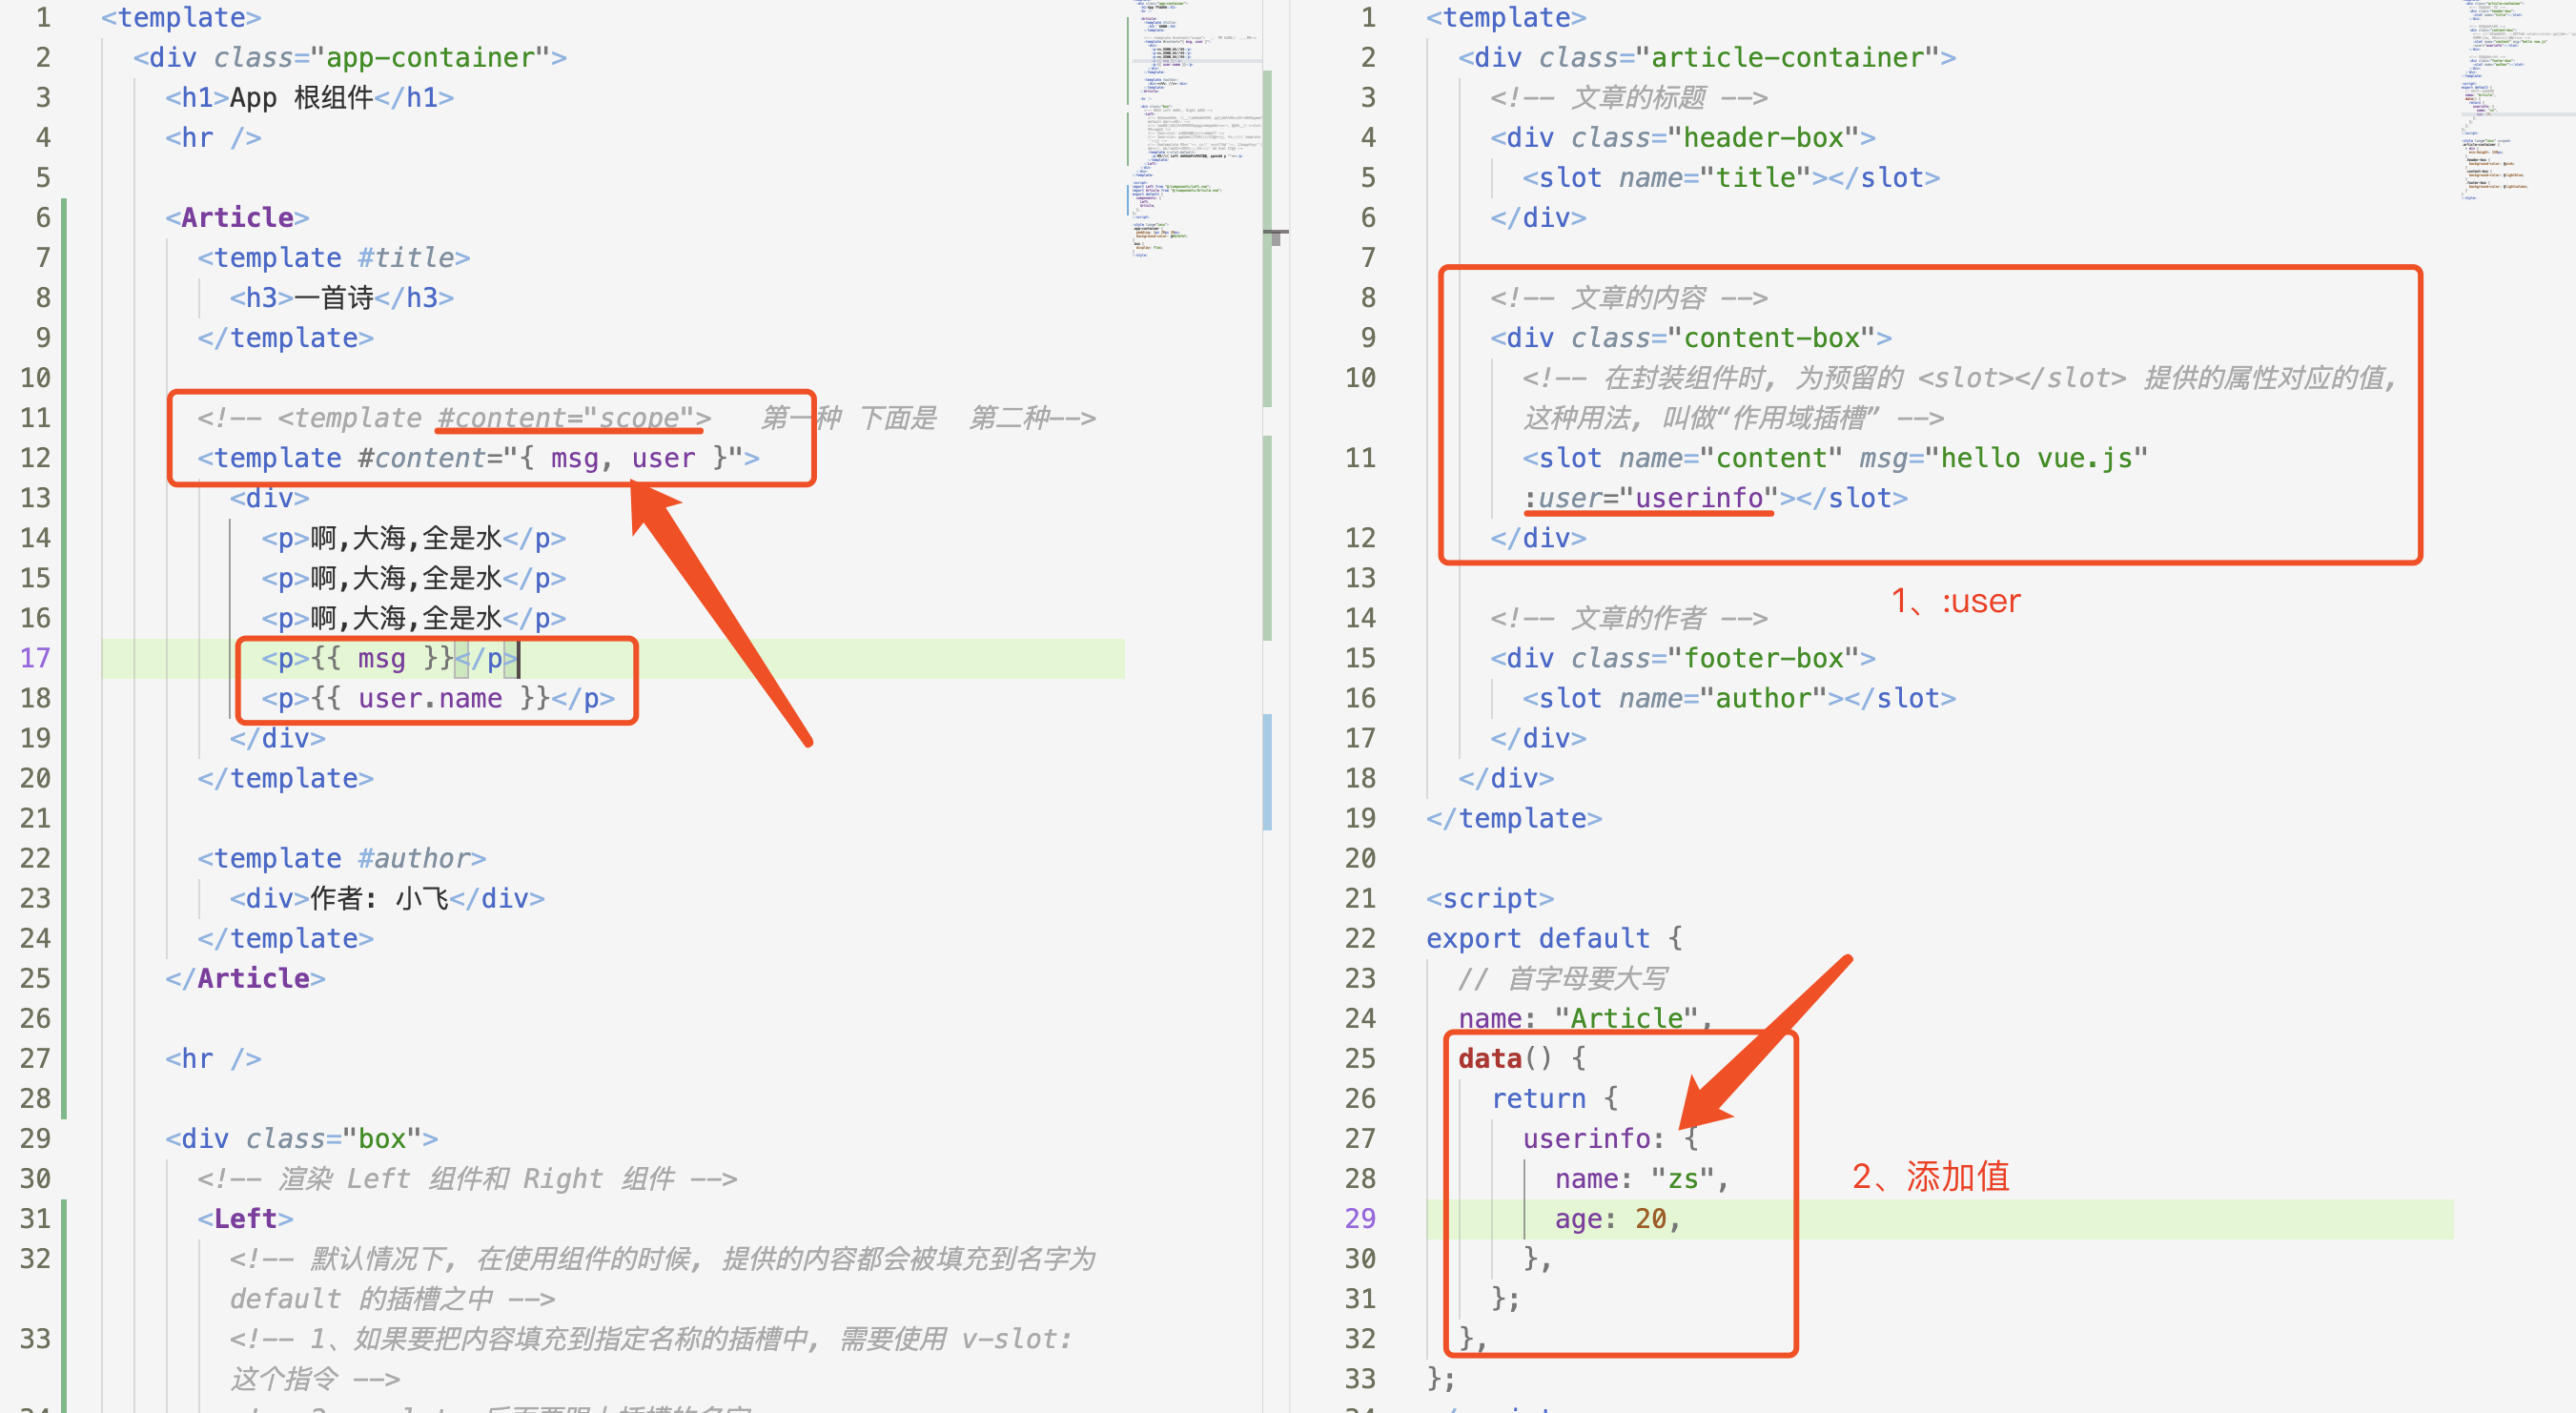Click the name: "zs" line
Image resolution: width=2576 pixels, height=1413 pixels.
(1641, 1178)
